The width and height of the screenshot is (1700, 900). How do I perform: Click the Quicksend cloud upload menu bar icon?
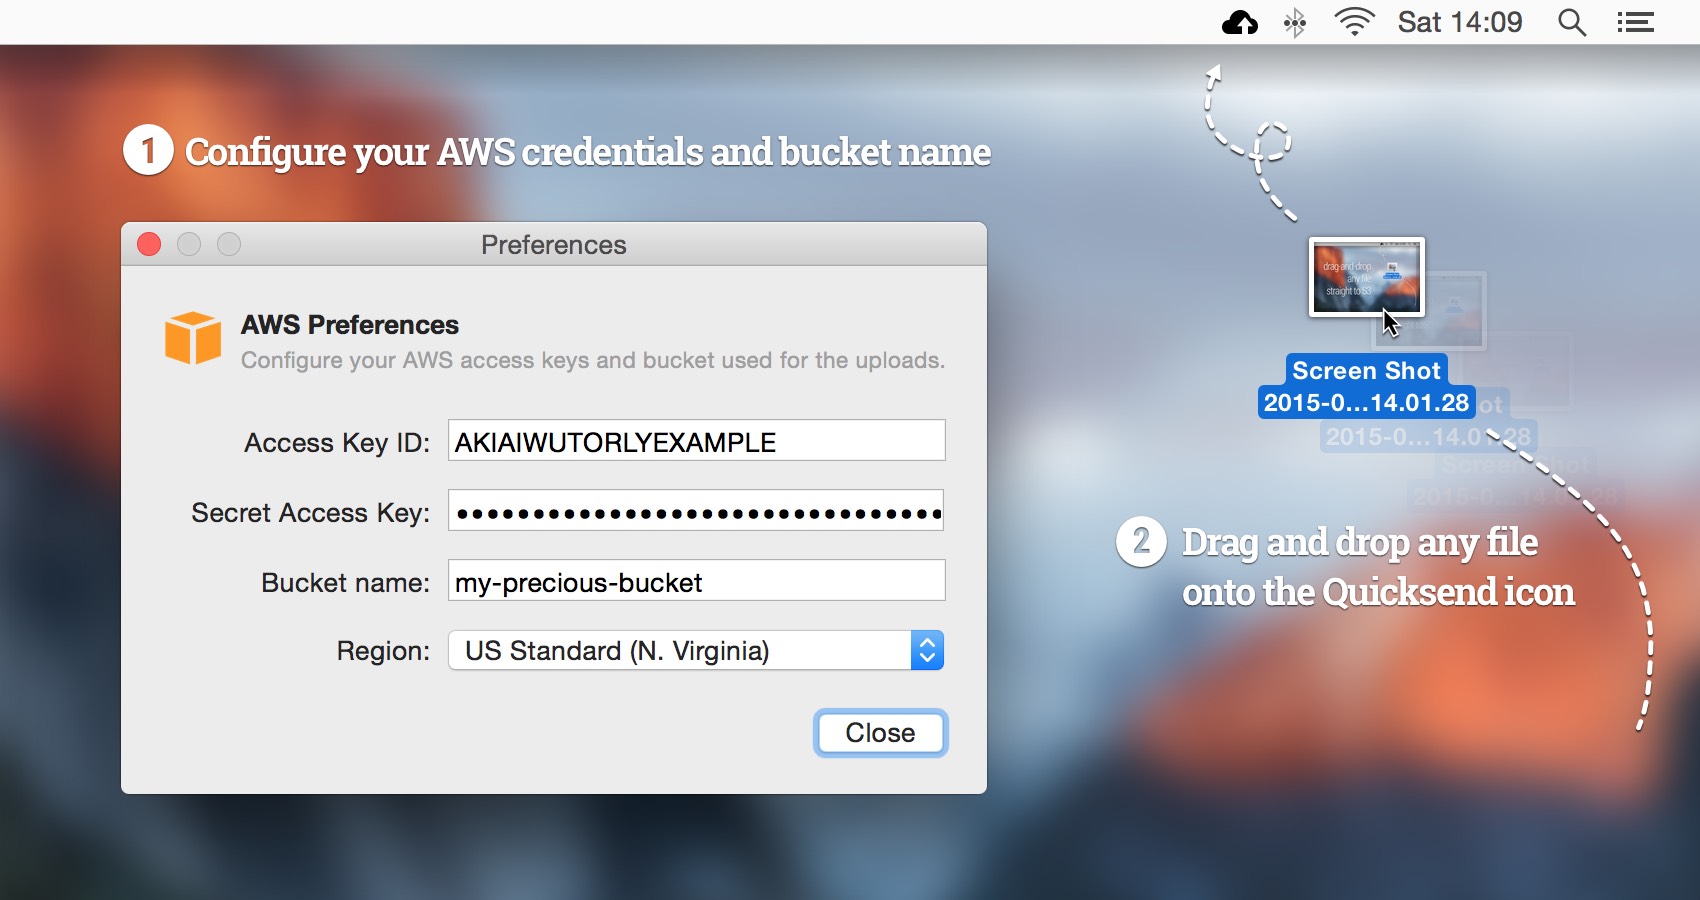tap(1240, 22)
